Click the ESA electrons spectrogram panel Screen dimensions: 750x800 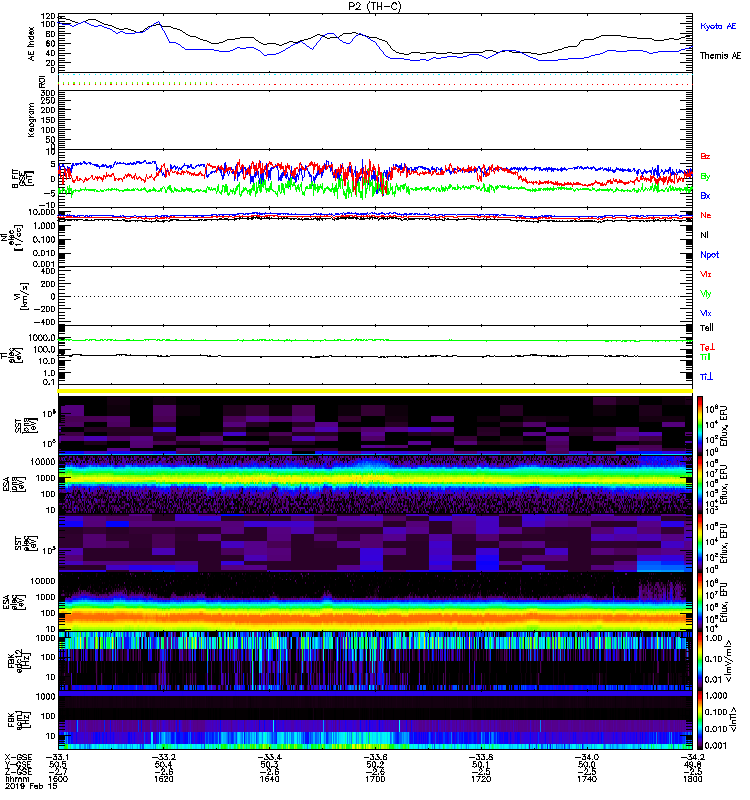tap(375, 602)
